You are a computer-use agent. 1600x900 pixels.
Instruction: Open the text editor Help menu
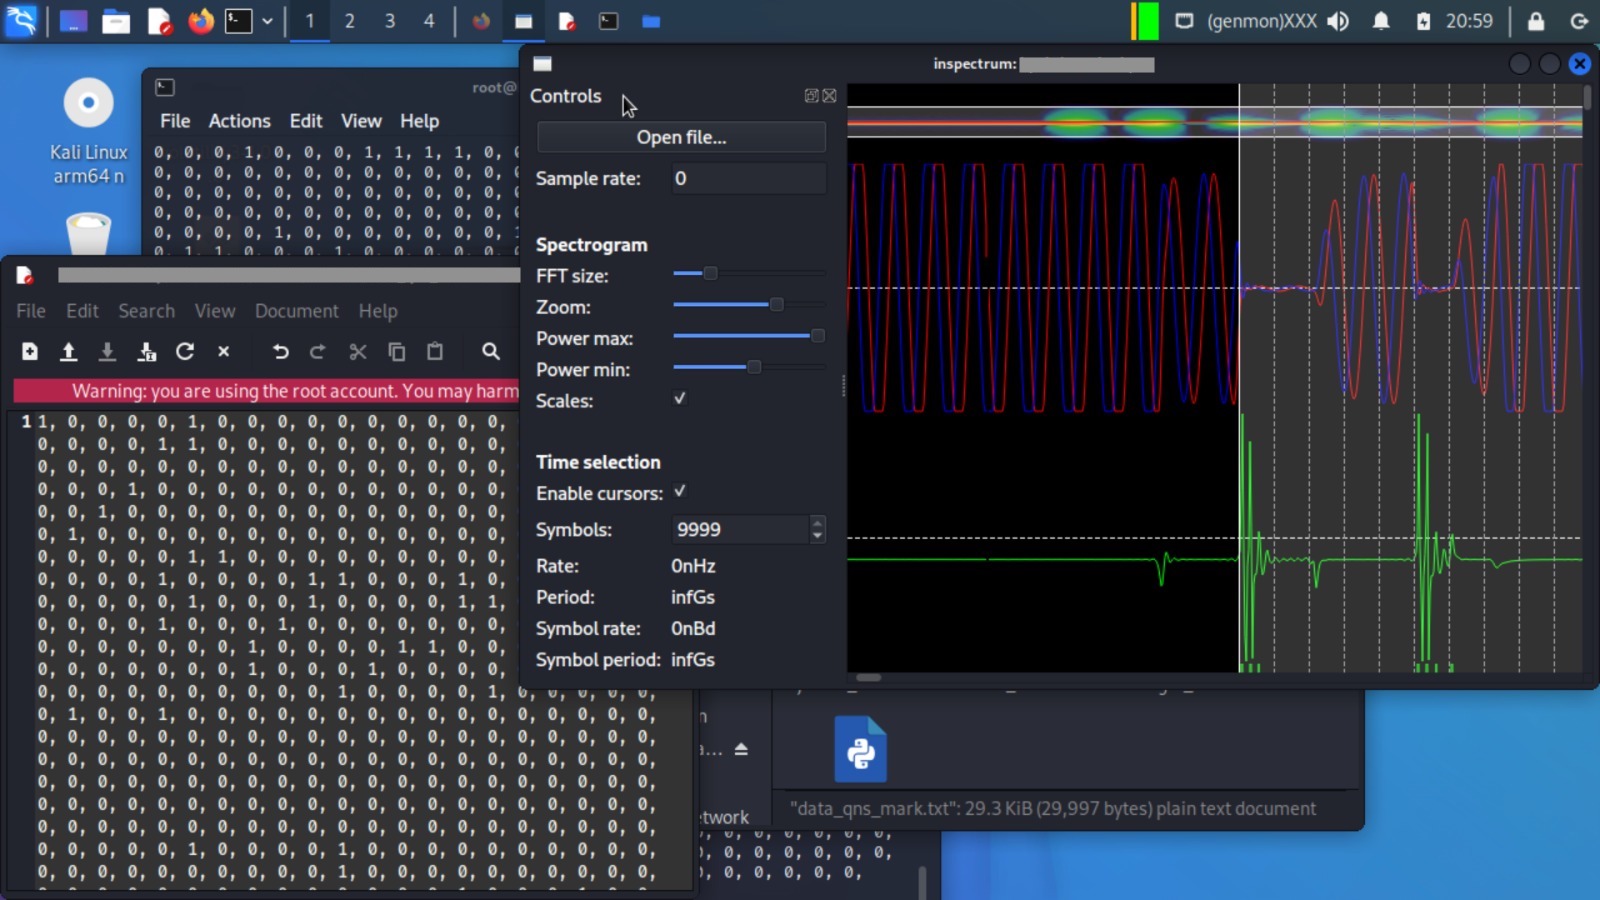(378, 311)
